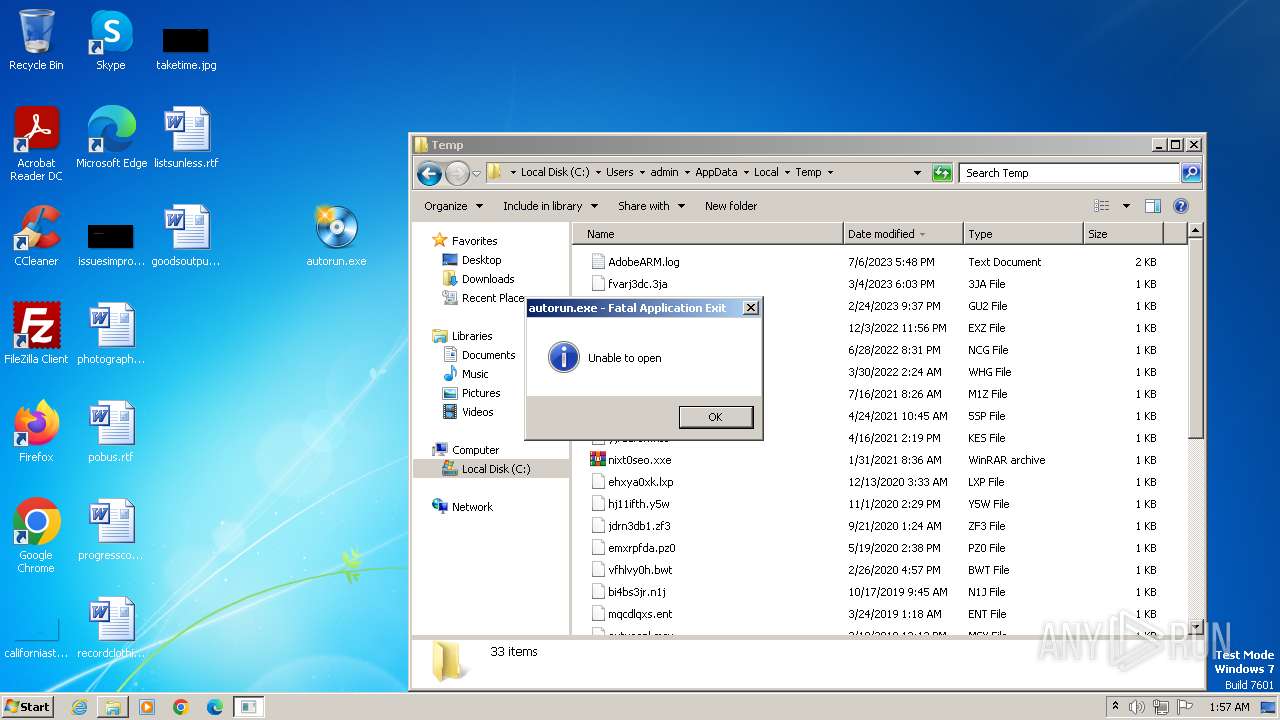1280x720 pixels.
Task: Select Recent Places in navigation pane
Action: pos(483,298)
